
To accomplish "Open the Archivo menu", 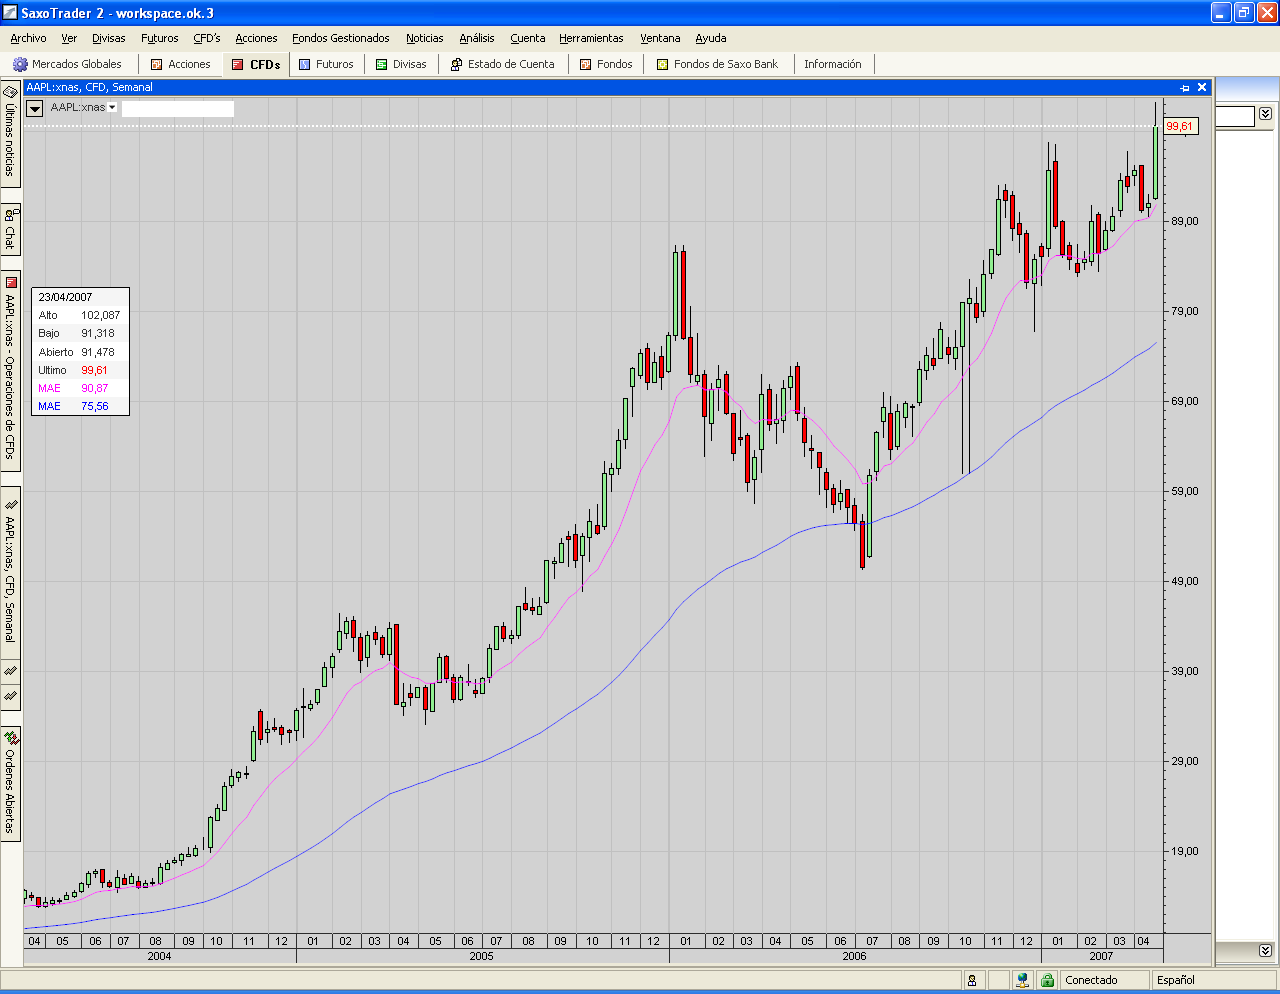I will tap(28, 38).
